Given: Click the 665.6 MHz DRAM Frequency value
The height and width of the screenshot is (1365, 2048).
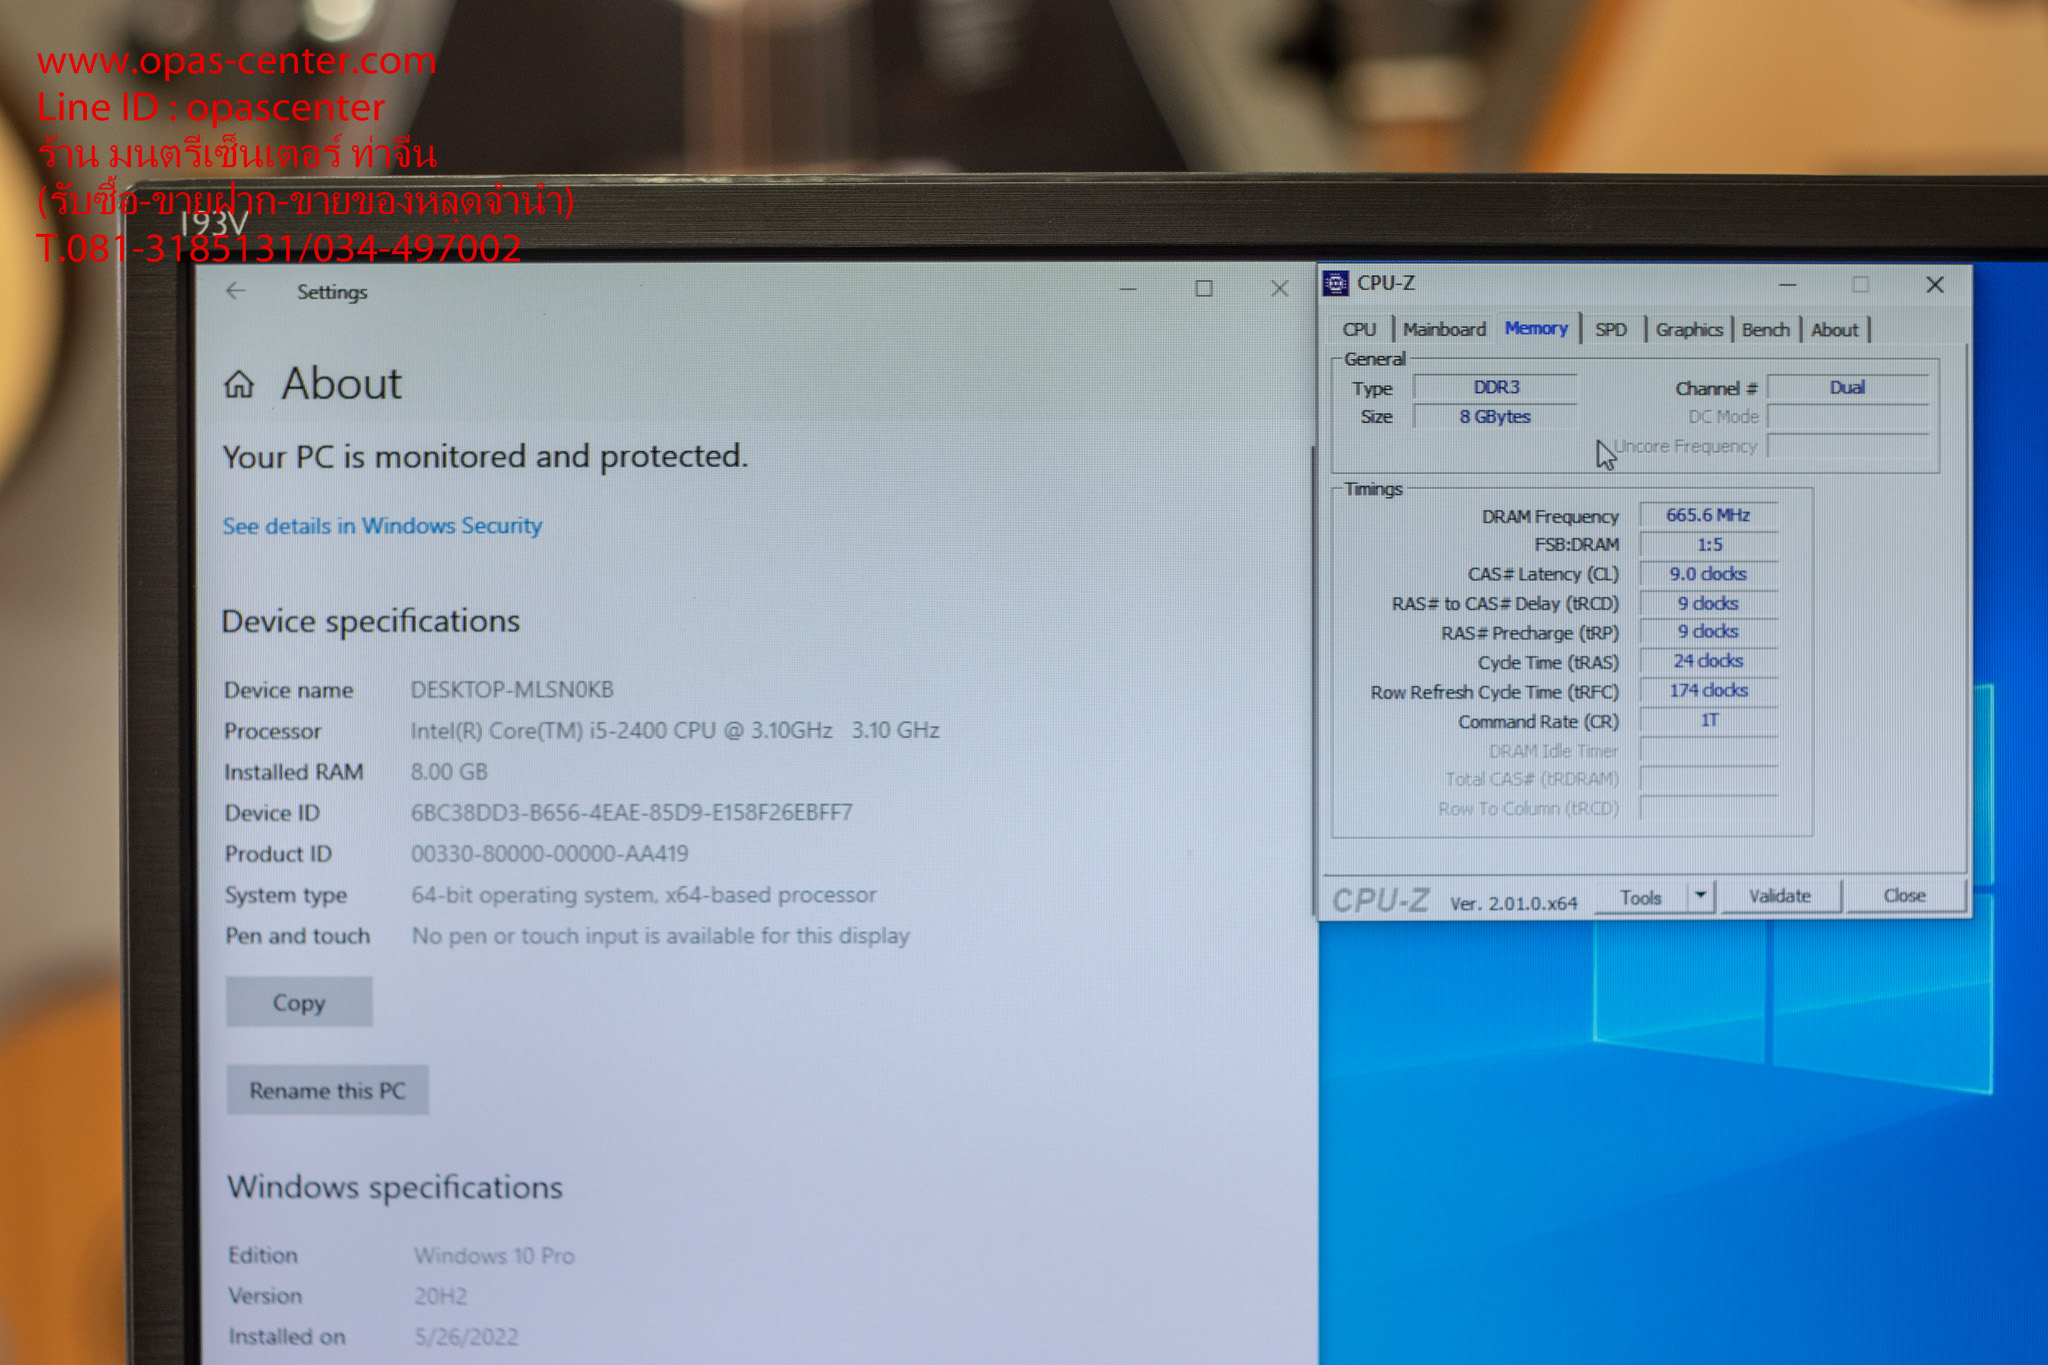Looking at the screenshot, I should click(x=1708, y=515).
